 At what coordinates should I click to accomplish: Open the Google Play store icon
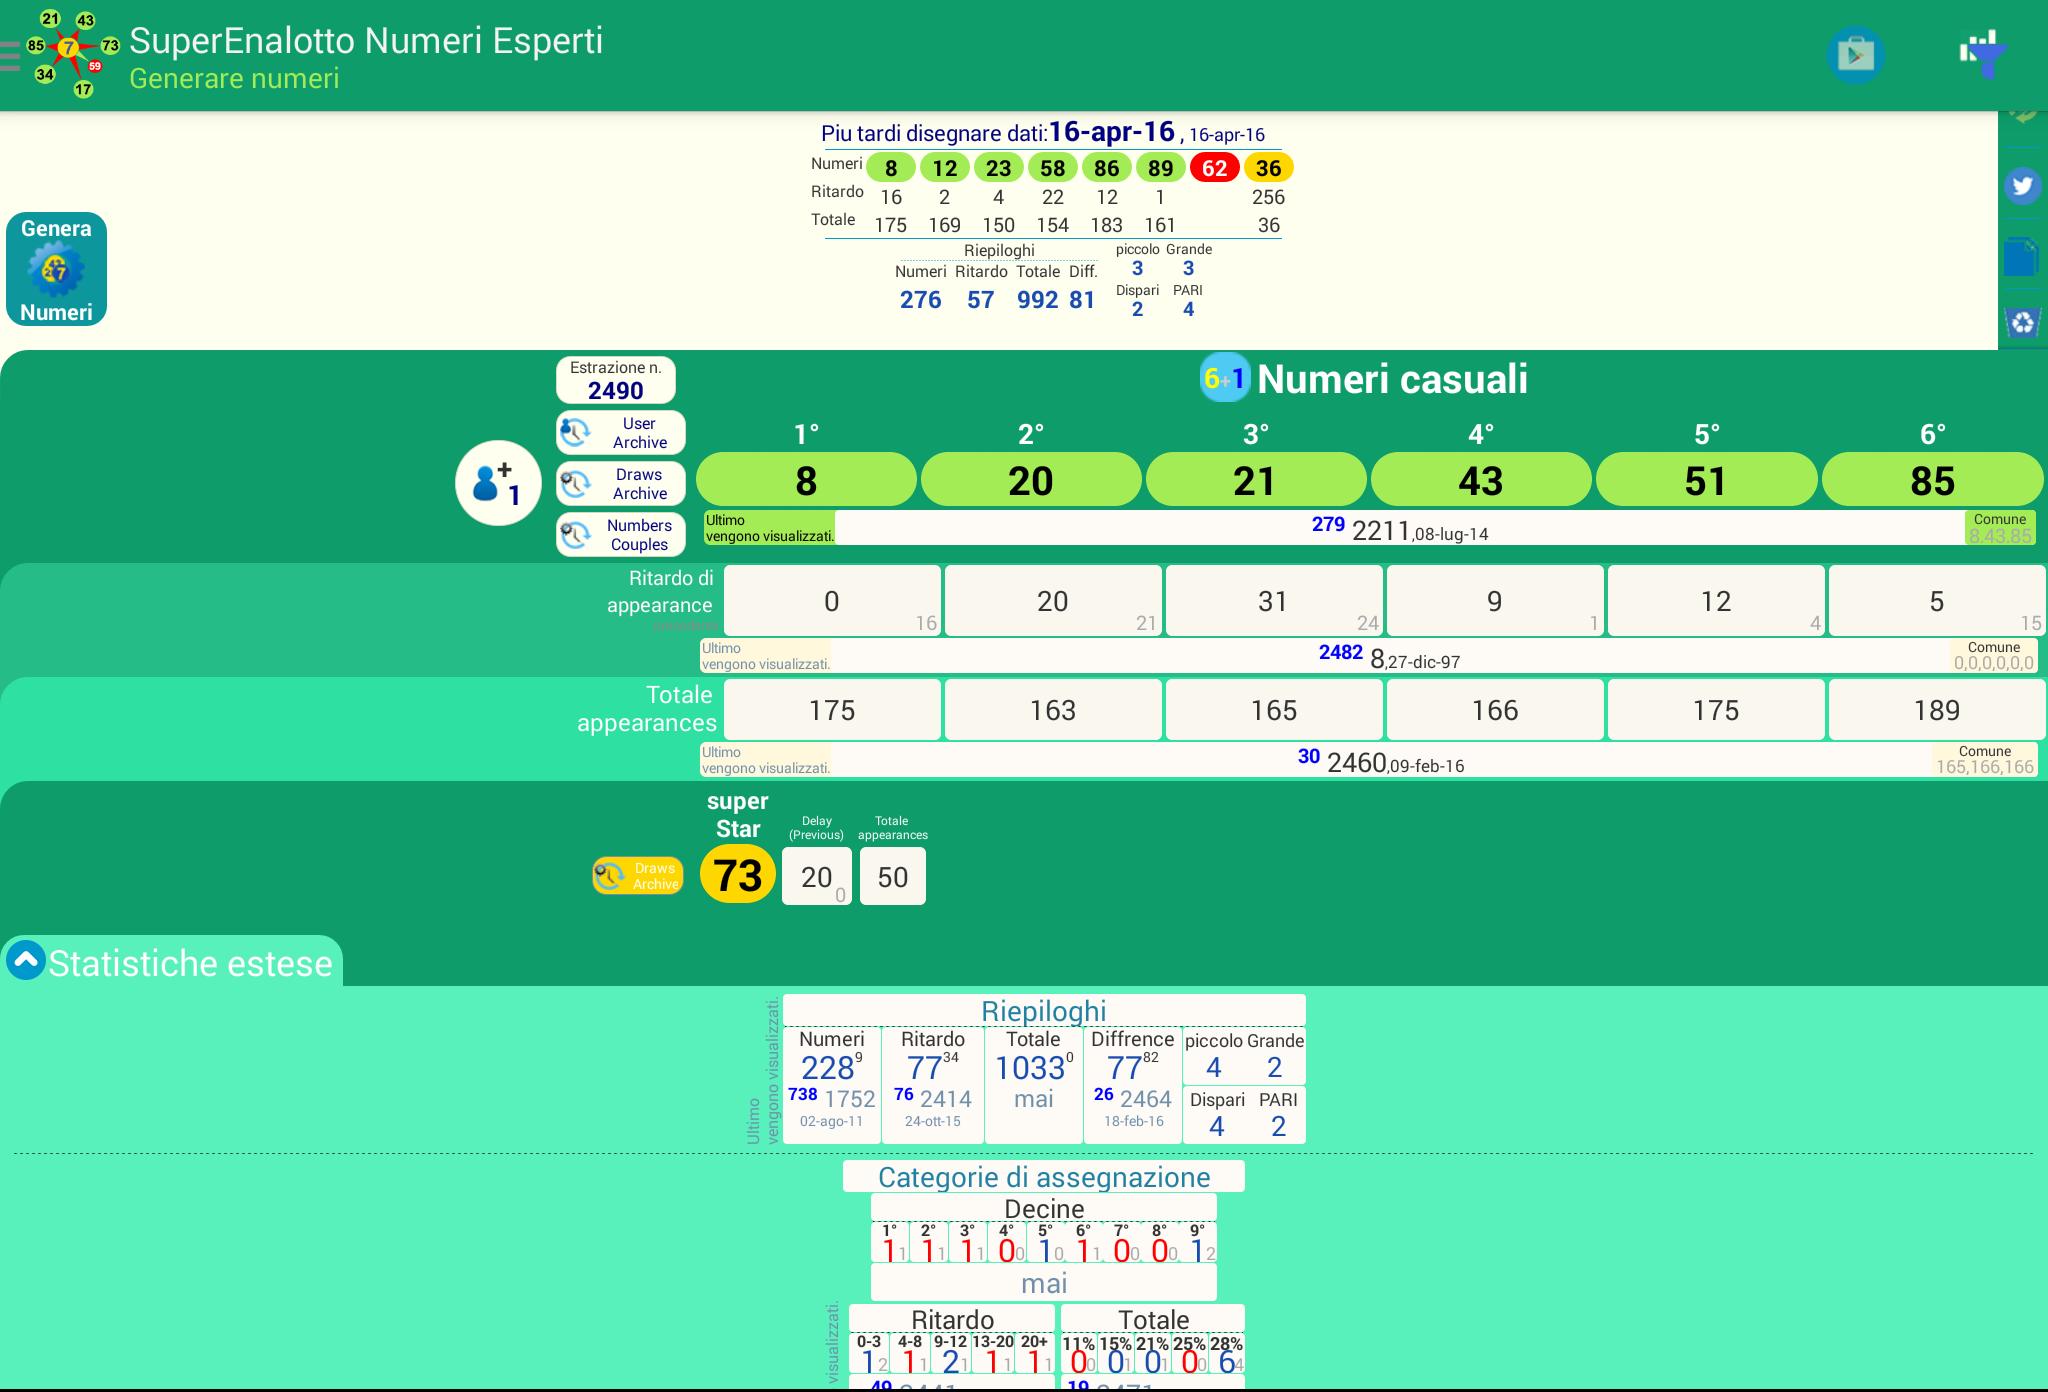pos(1855,54)
